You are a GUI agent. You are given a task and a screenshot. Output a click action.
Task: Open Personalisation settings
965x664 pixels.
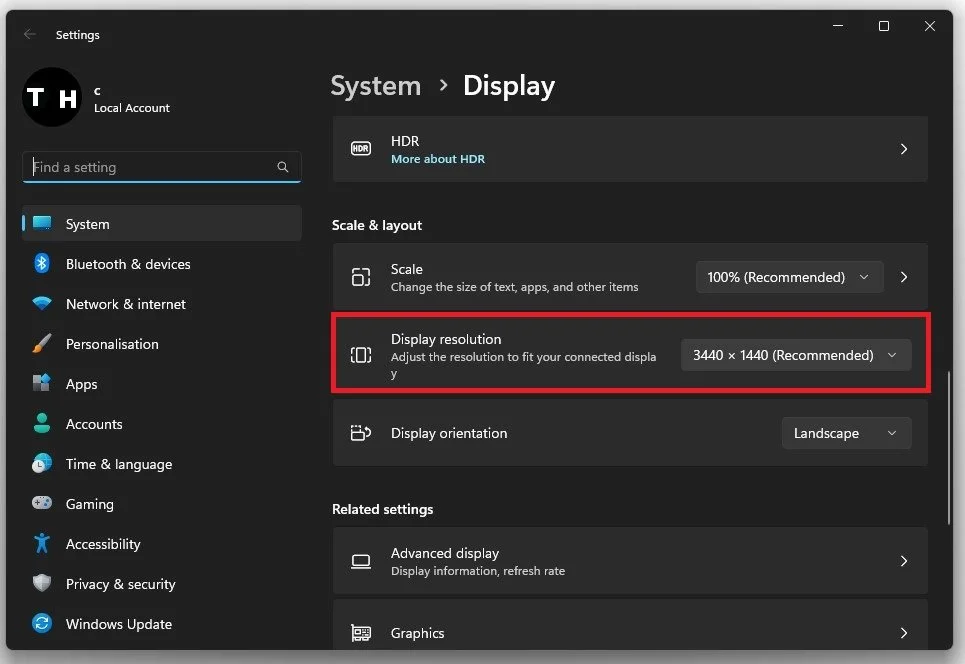(x=162, y=343)
